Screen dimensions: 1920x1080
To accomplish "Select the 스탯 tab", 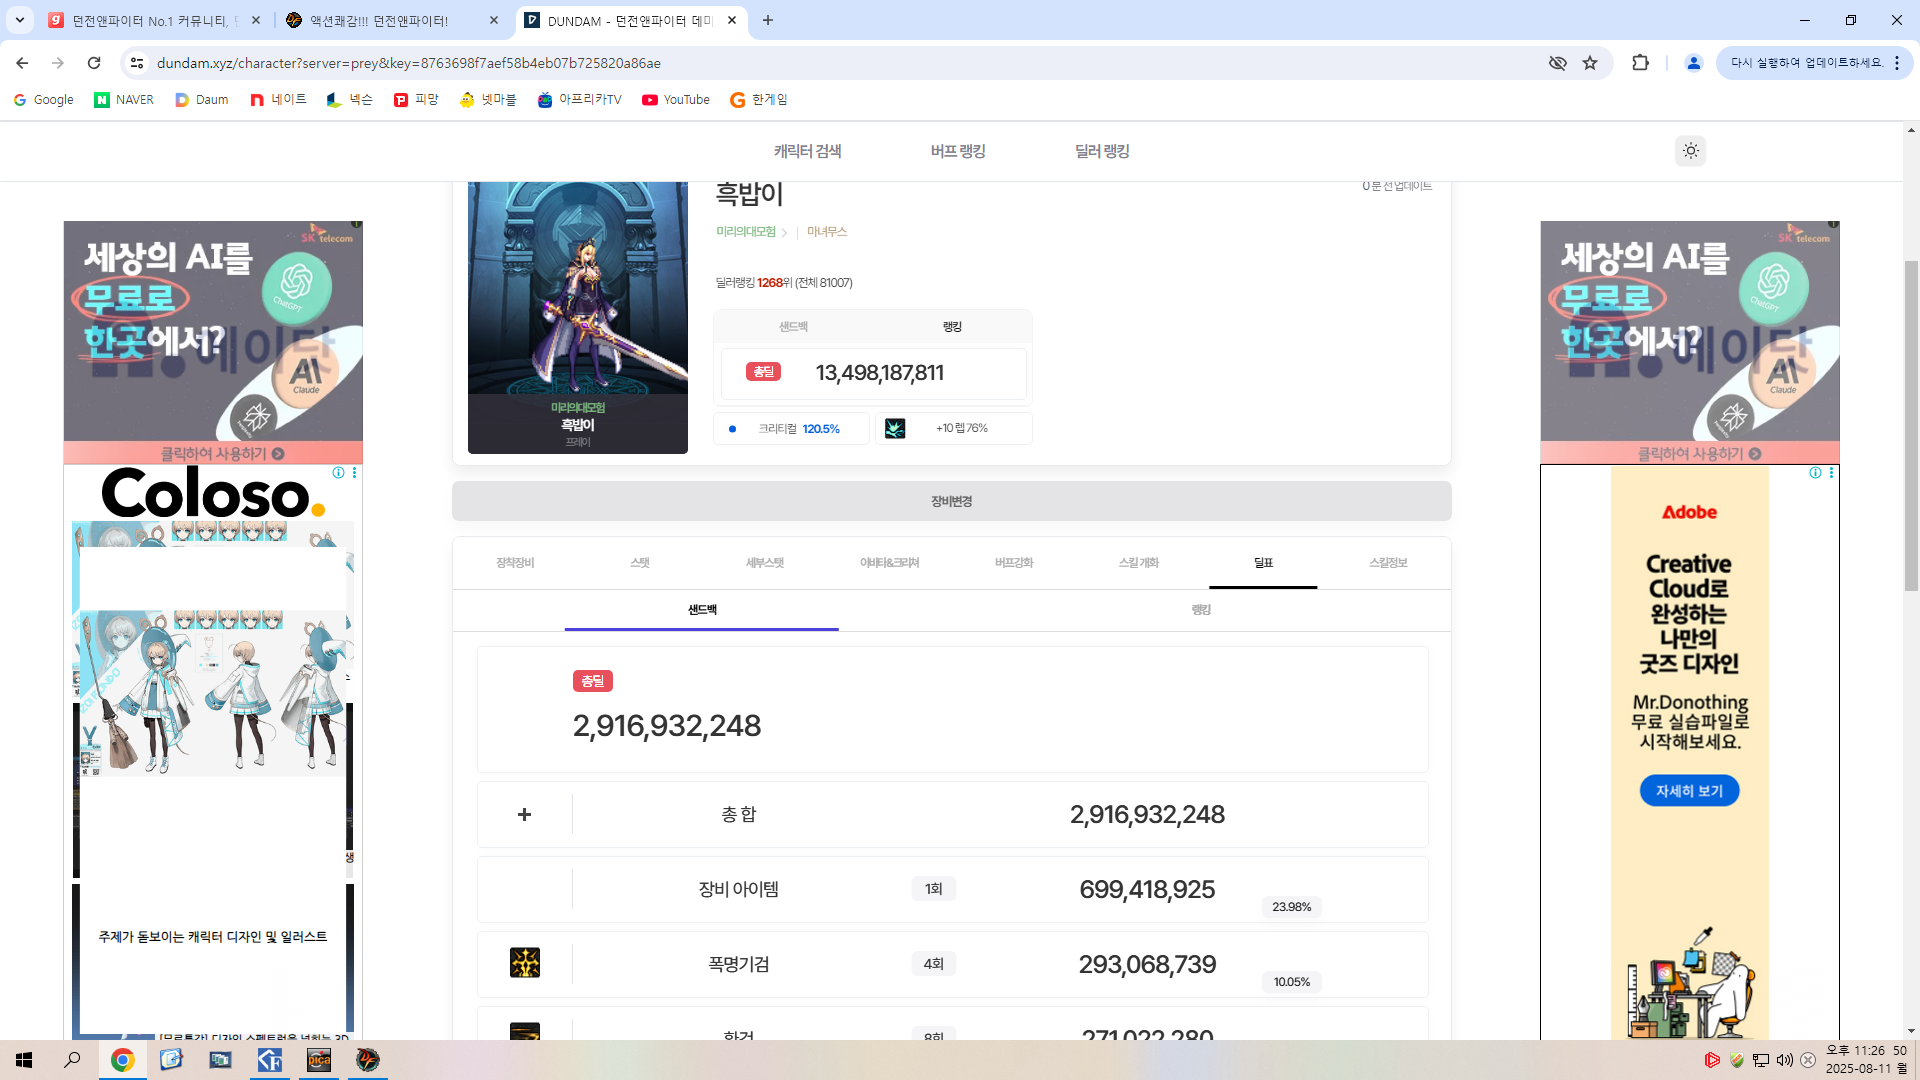I will click(x=640, y=563).
